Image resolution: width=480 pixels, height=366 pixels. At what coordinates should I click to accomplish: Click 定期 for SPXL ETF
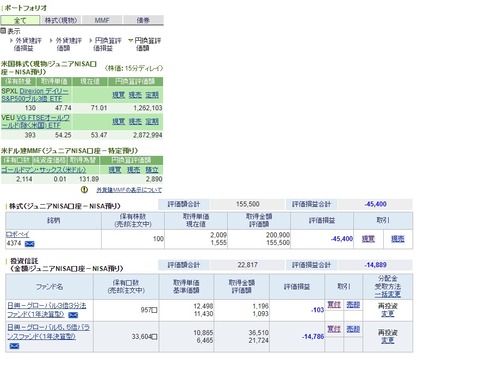pos(152,95)
